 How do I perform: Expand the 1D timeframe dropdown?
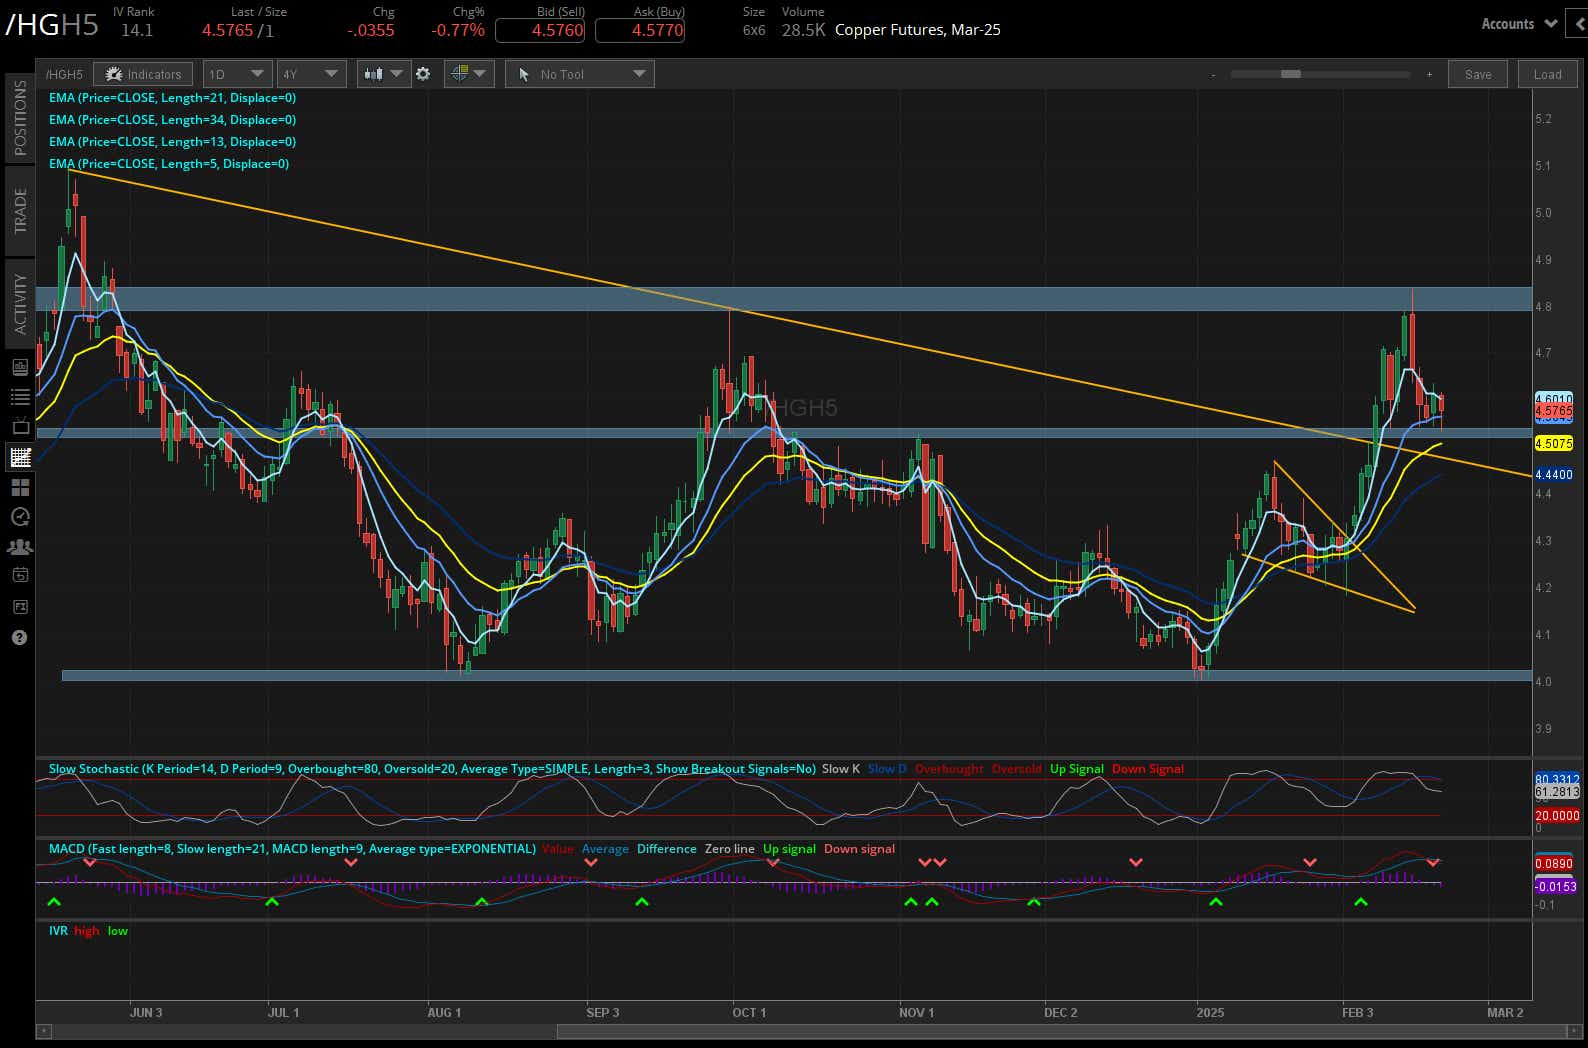pyautogui.click(x=236, y=74)
